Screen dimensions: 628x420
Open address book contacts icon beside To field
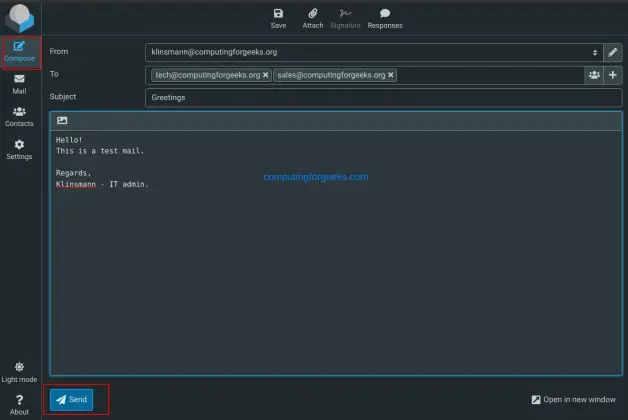coord(594,75)
